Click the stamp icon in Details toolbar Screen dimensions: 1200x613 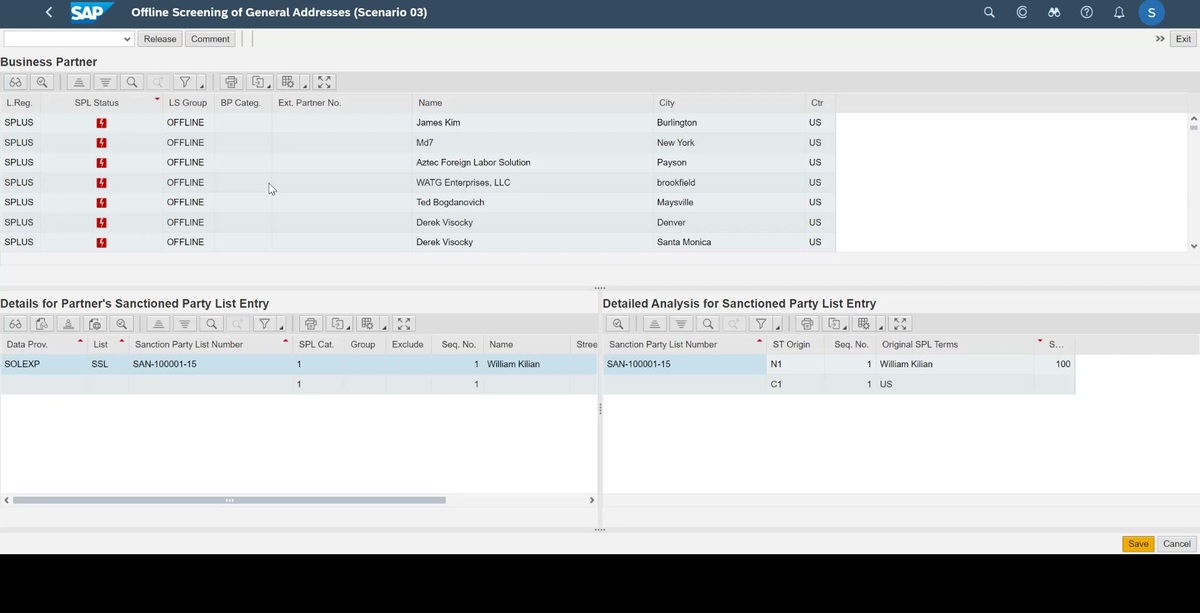[68, 324]
